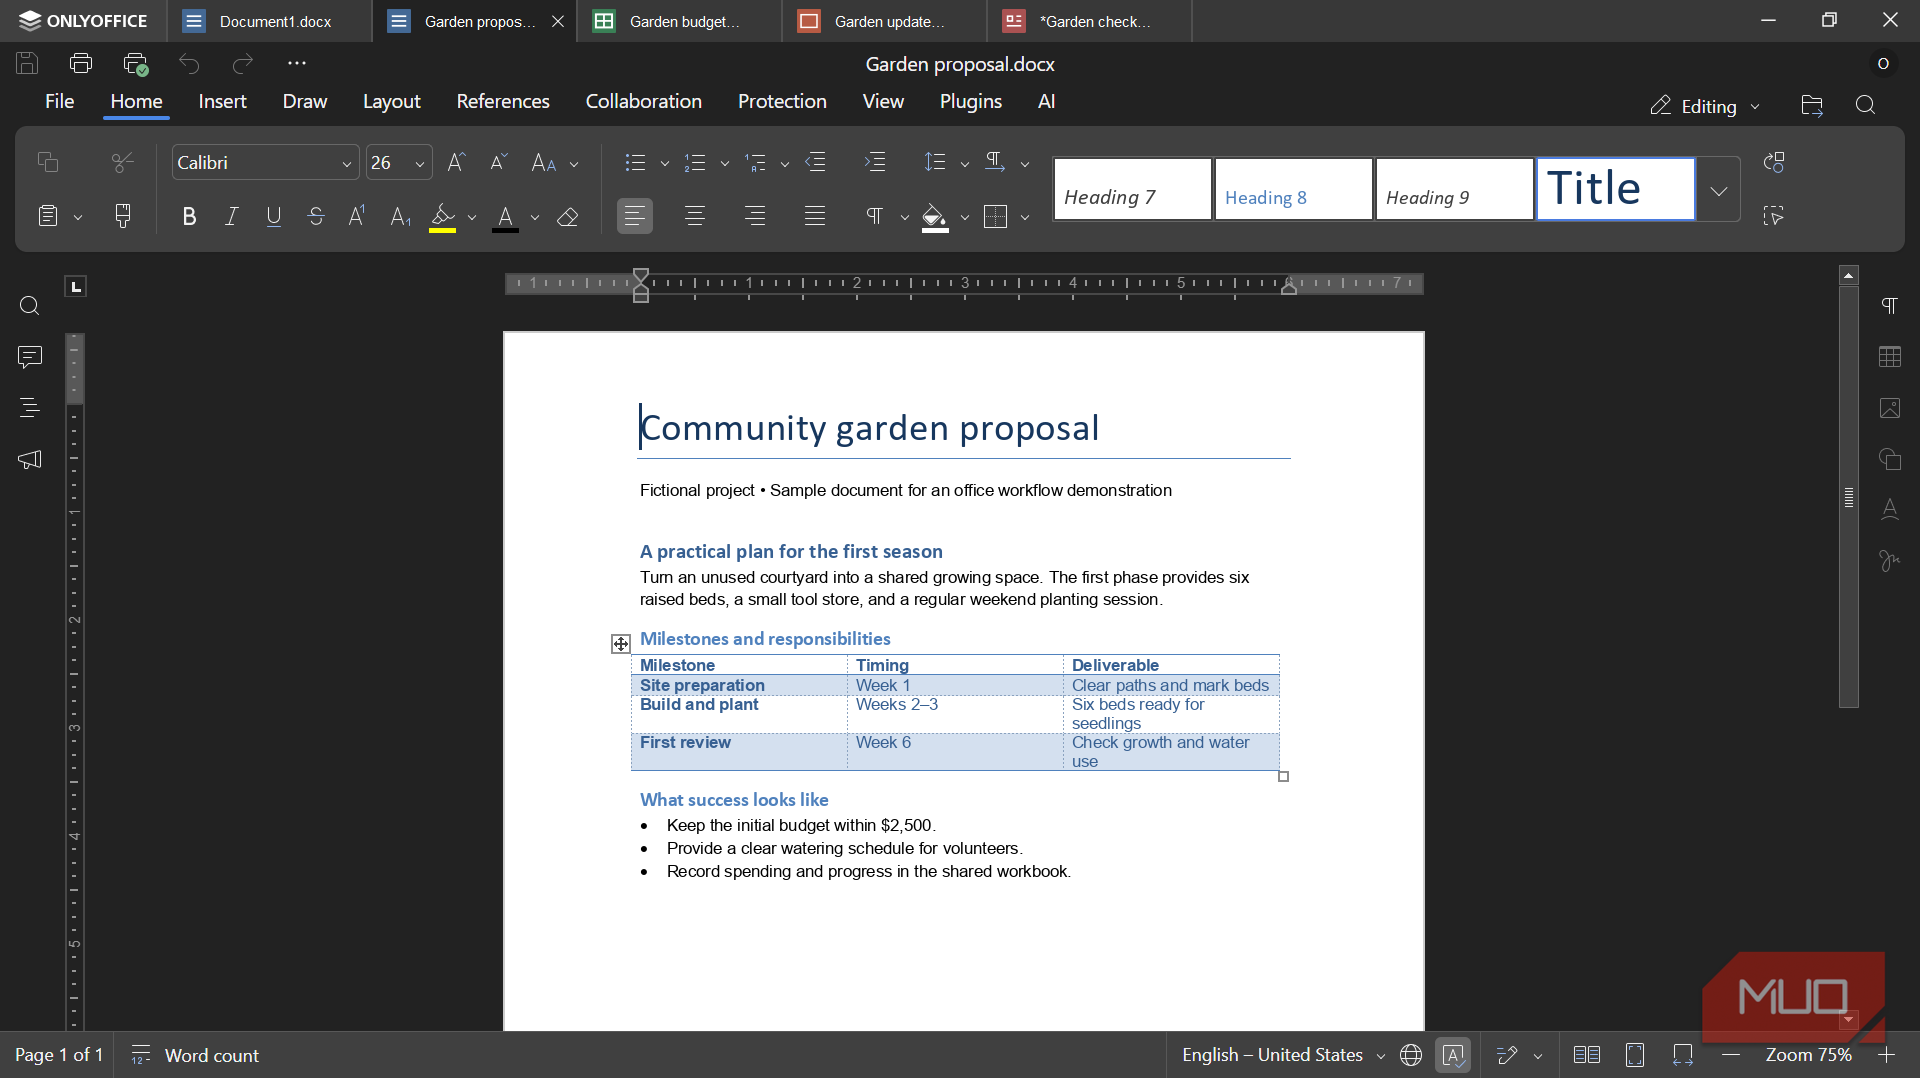This screenshot has width=1920, height=1080.
Task: Click the Select all icon
Action: pos(1774,216)
